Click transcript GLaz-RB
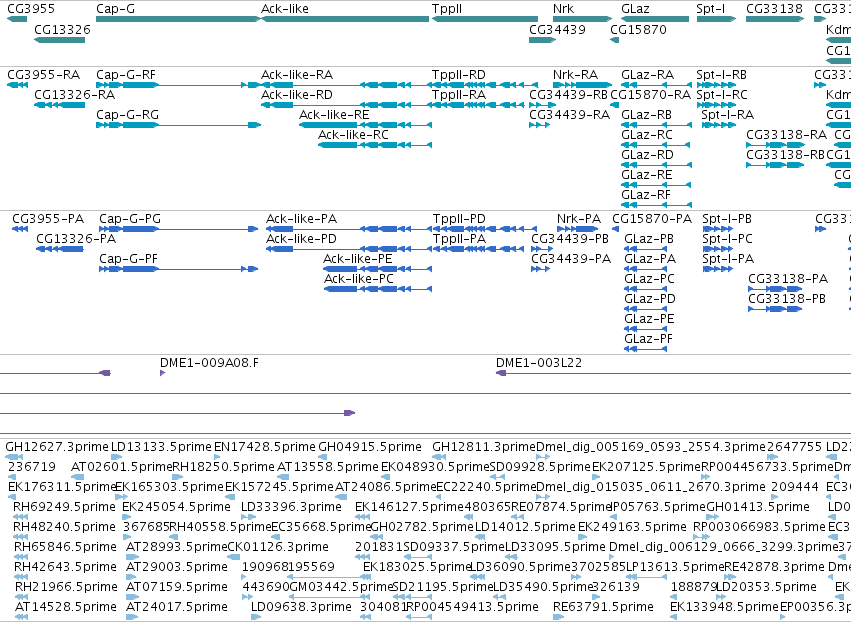851x622 pixels. pyautogui.click(x=657, y=125)
